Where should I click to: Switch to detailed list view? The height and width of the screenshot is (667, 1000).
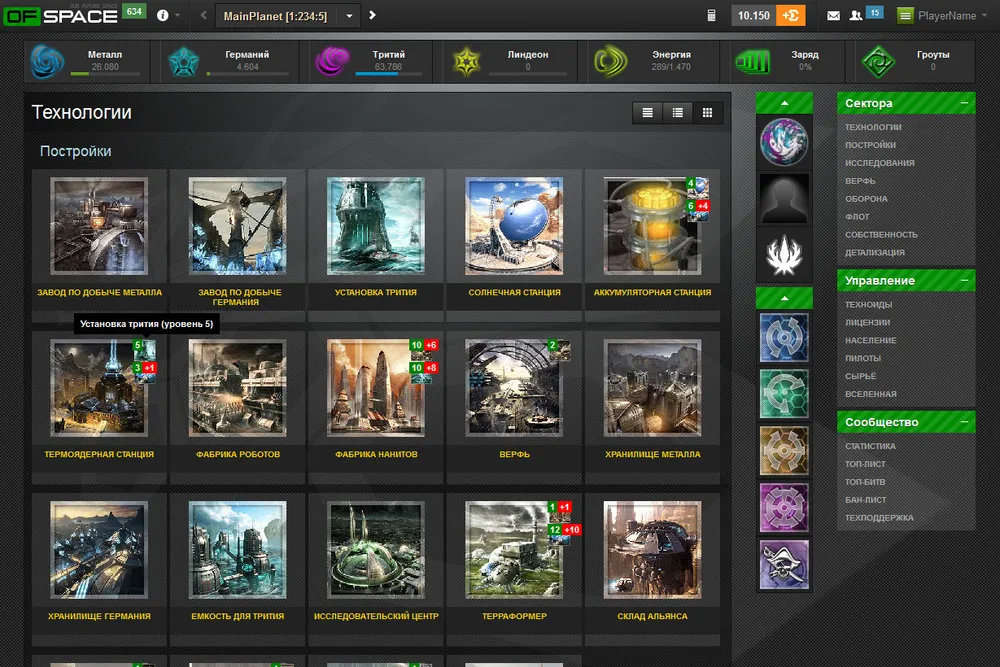[x=678, y=113]
